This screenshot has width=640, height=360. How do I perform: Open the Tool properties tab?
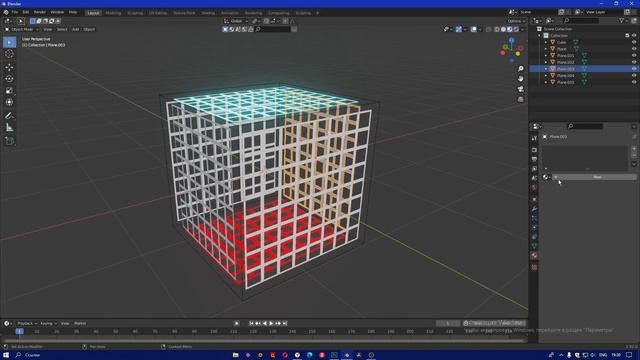[534, 139]
